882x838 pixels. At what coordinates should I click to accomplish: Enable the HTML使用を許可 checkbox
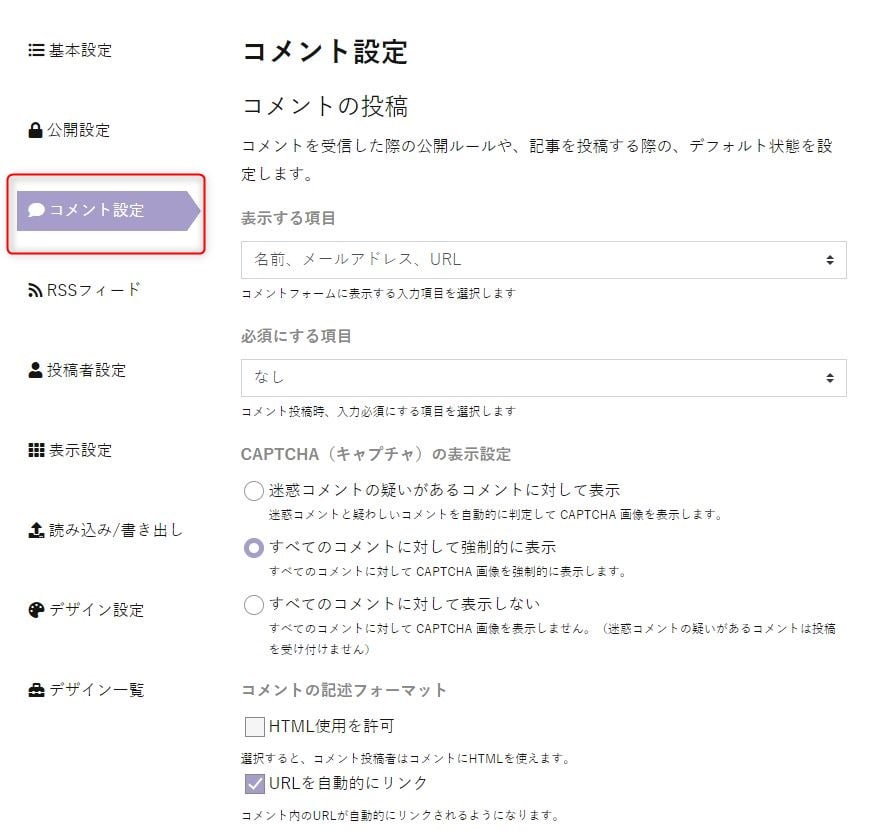[x=255, y=726]
